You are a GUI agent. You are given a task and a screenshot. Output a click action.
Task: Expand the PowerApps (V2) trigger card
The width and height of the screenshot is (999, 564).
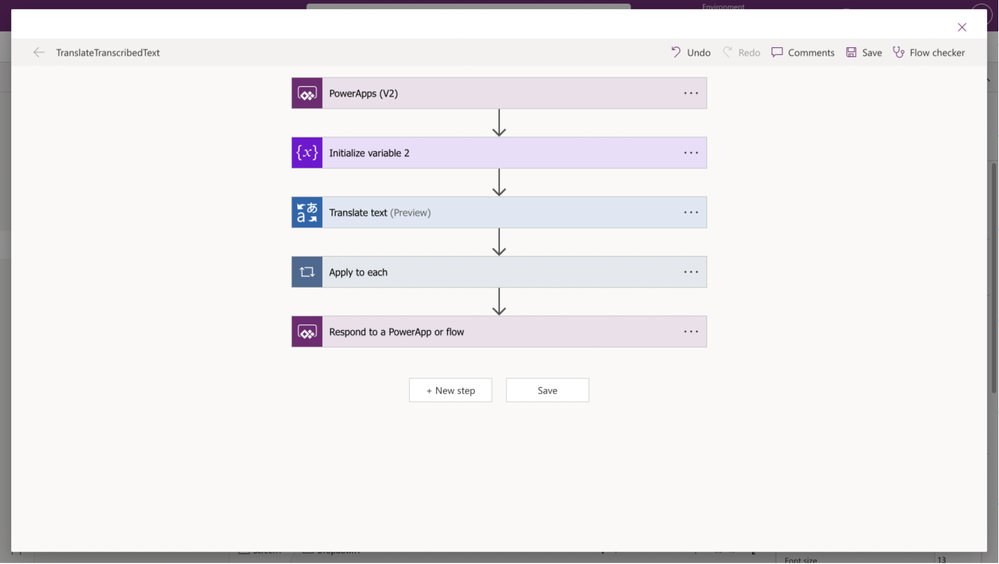pos(499,93)
